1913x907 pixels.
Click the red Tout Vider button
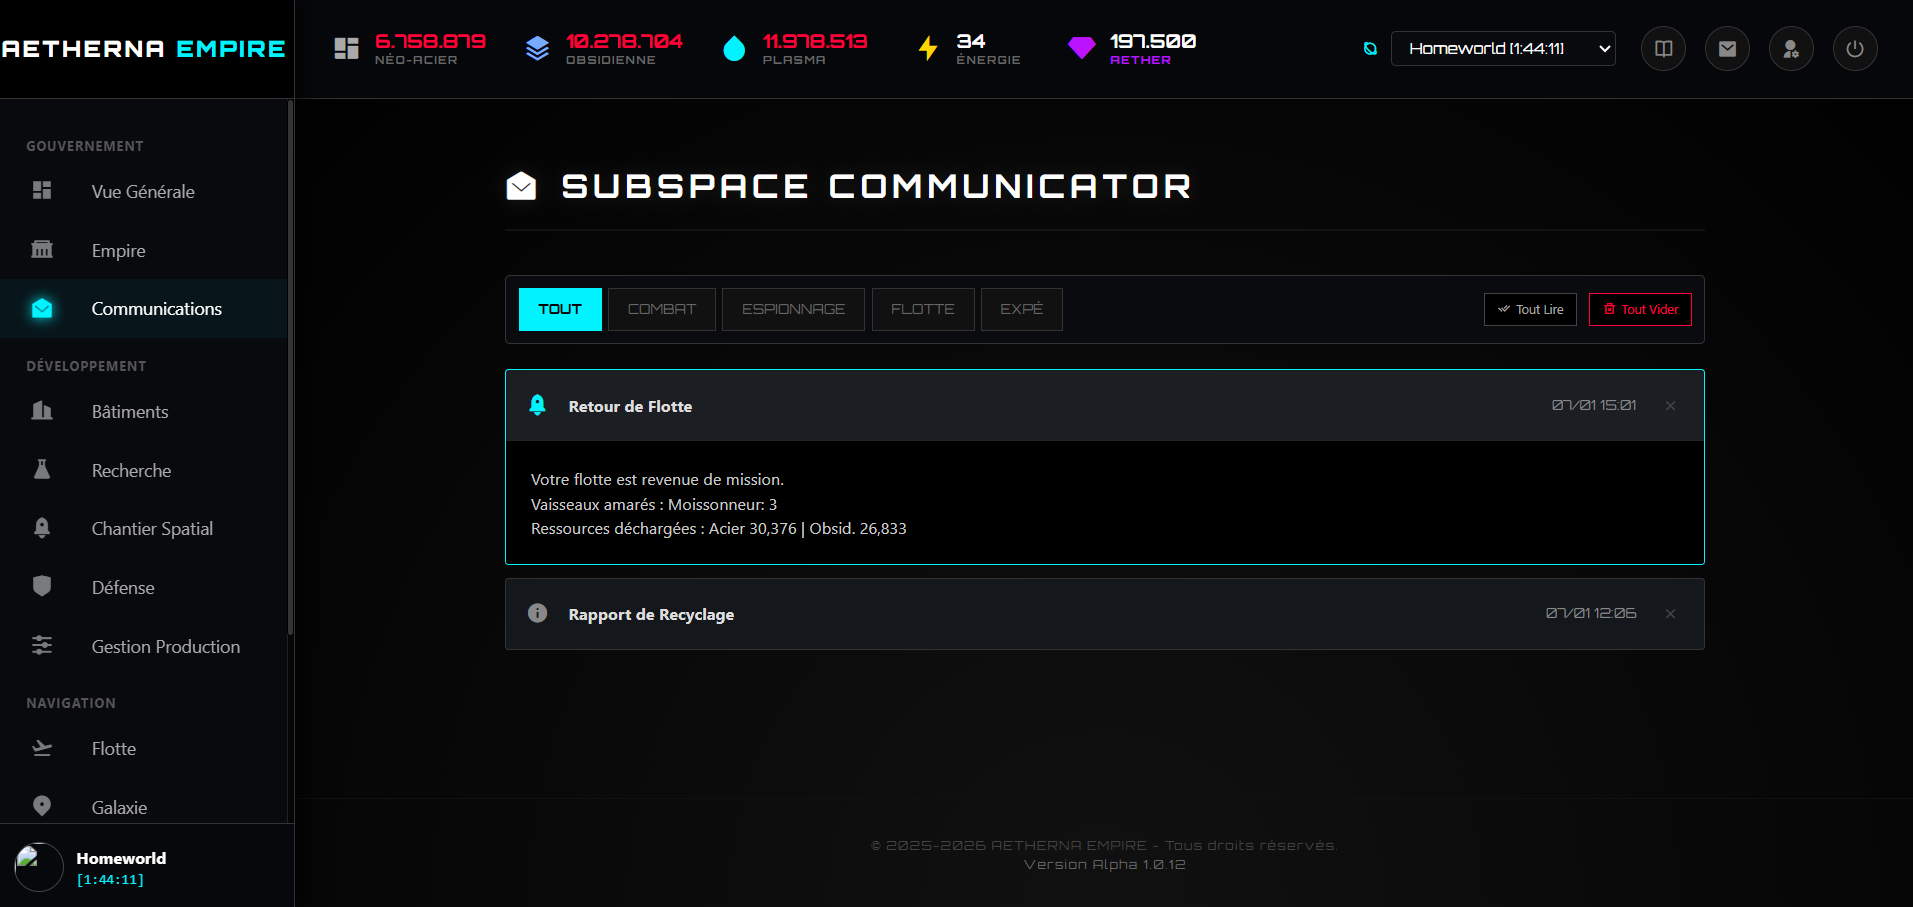tap(1640, 310)
